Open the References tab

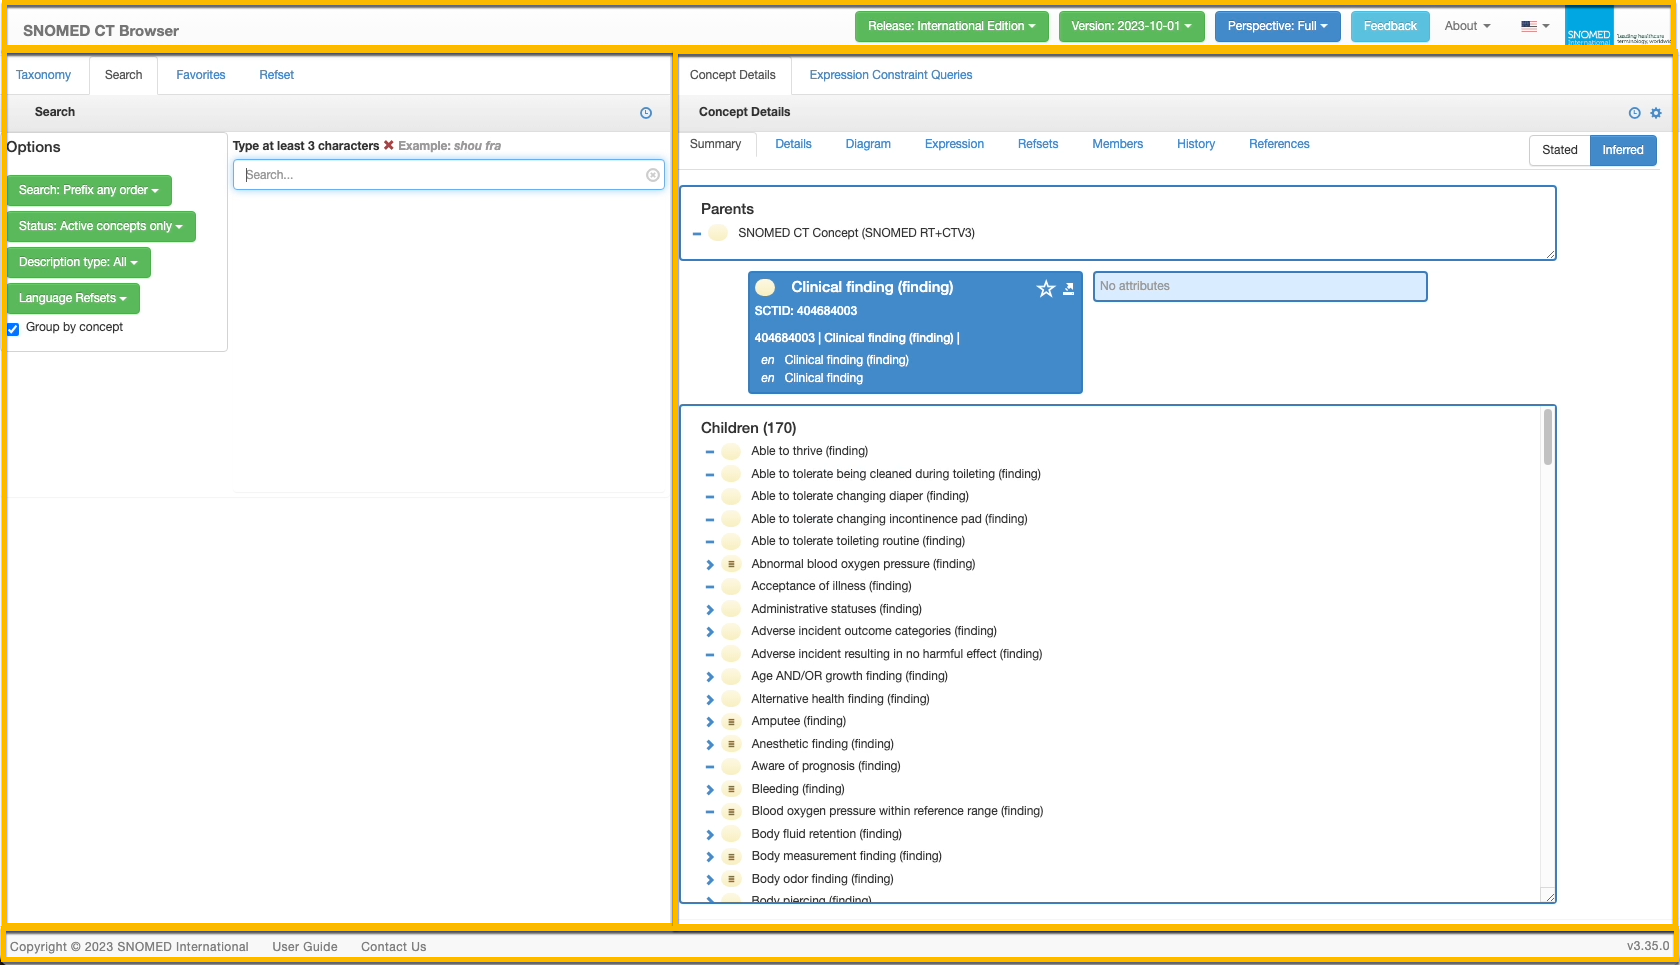(x=1279, y=144)
